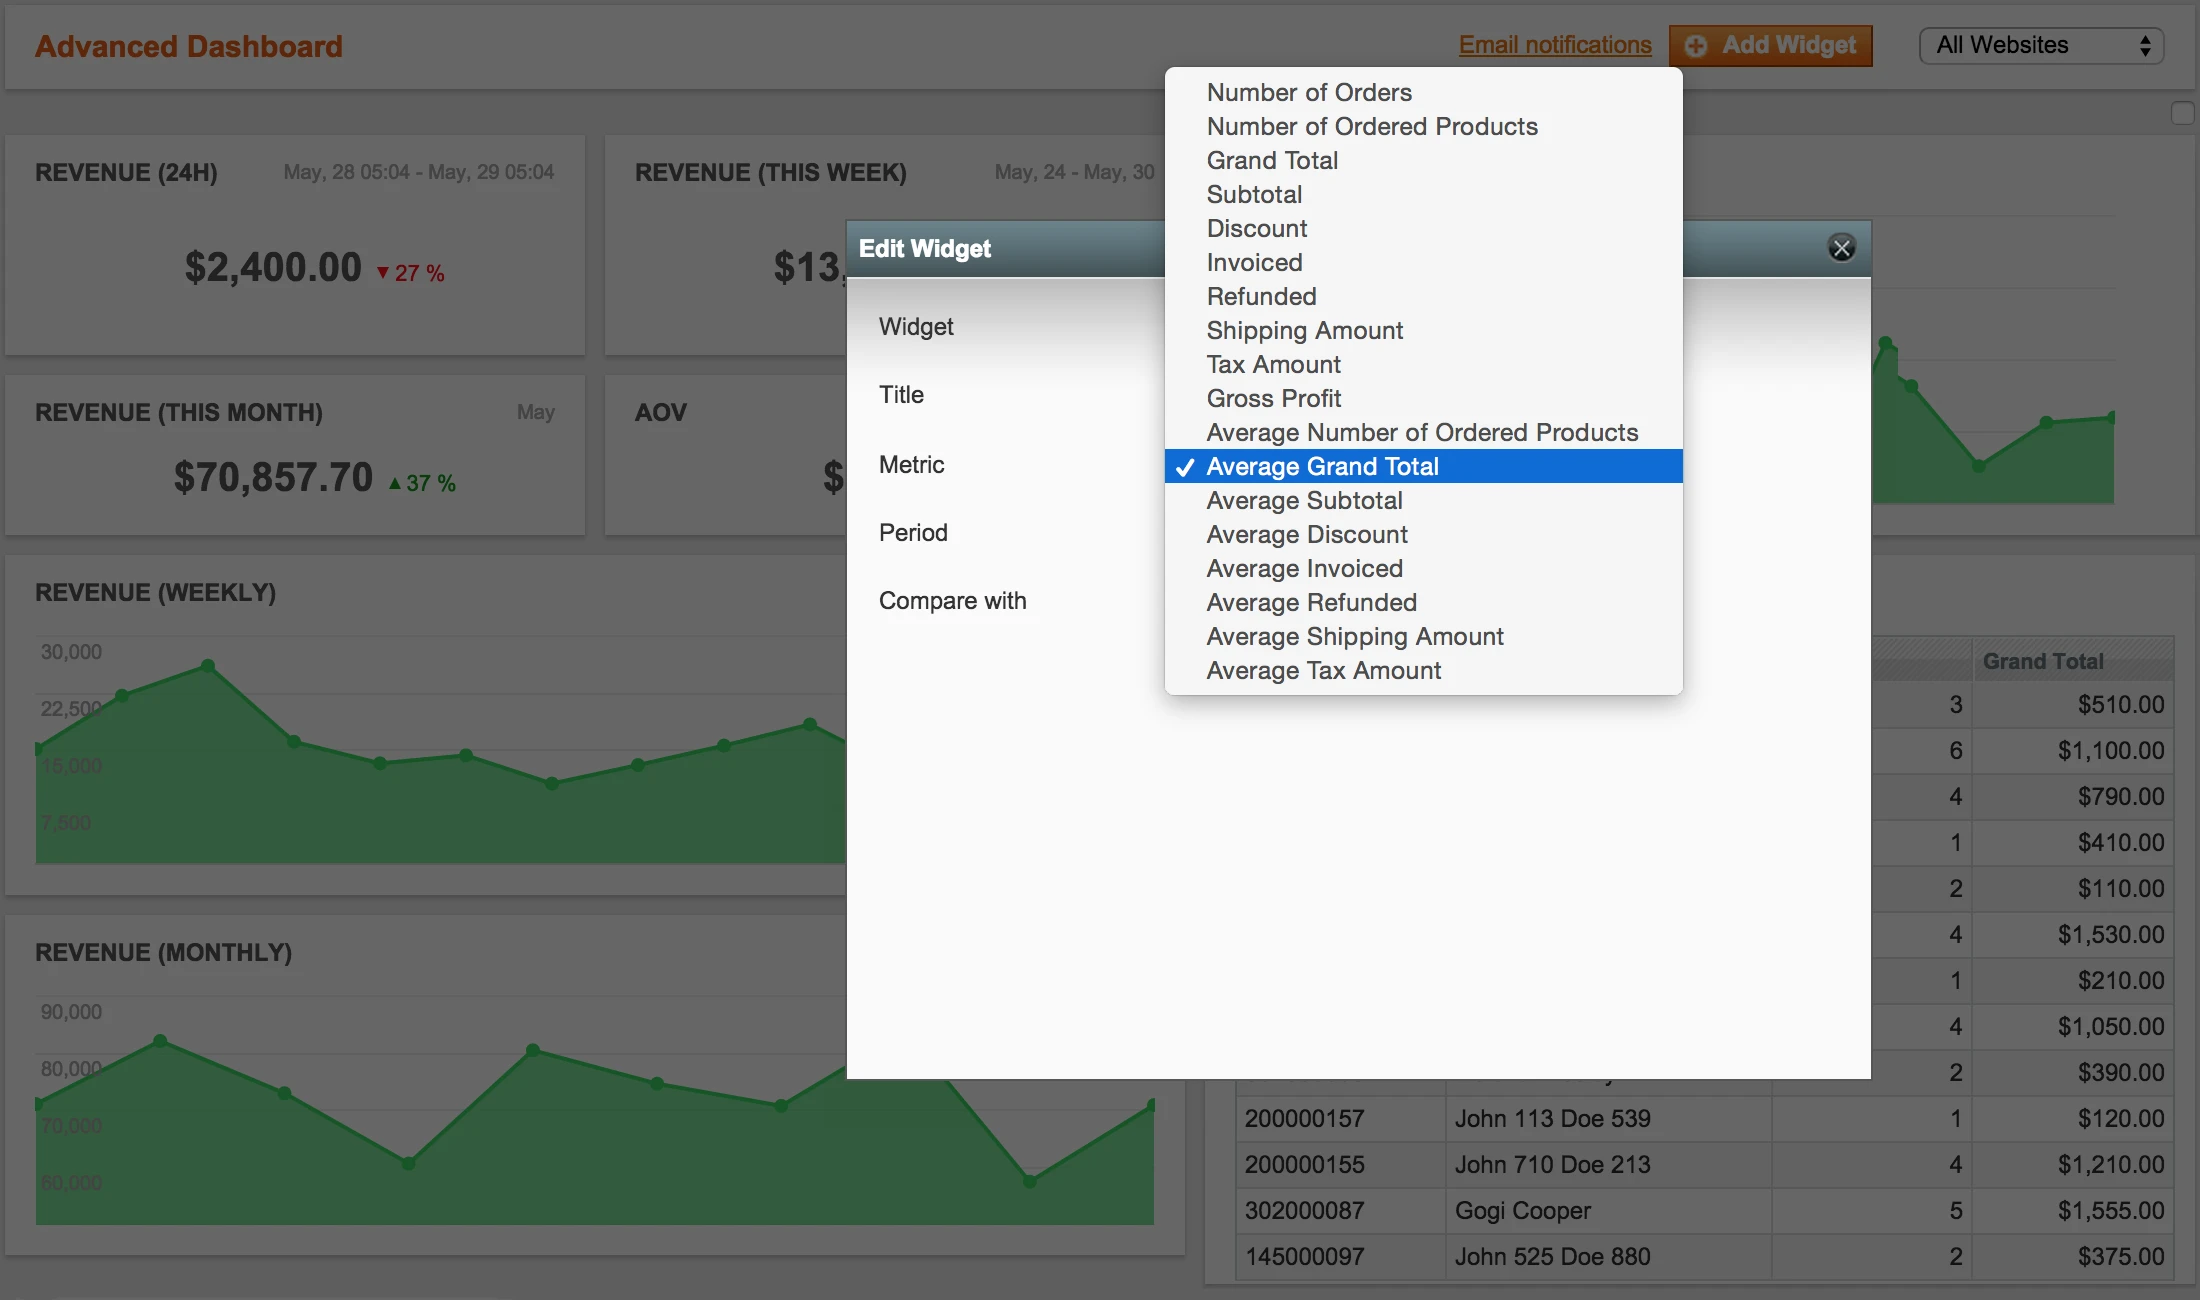The image size is (2200, 1300).
Task: Open Email notifications link
Action: pyautogui.click(x=1554, y=45)
